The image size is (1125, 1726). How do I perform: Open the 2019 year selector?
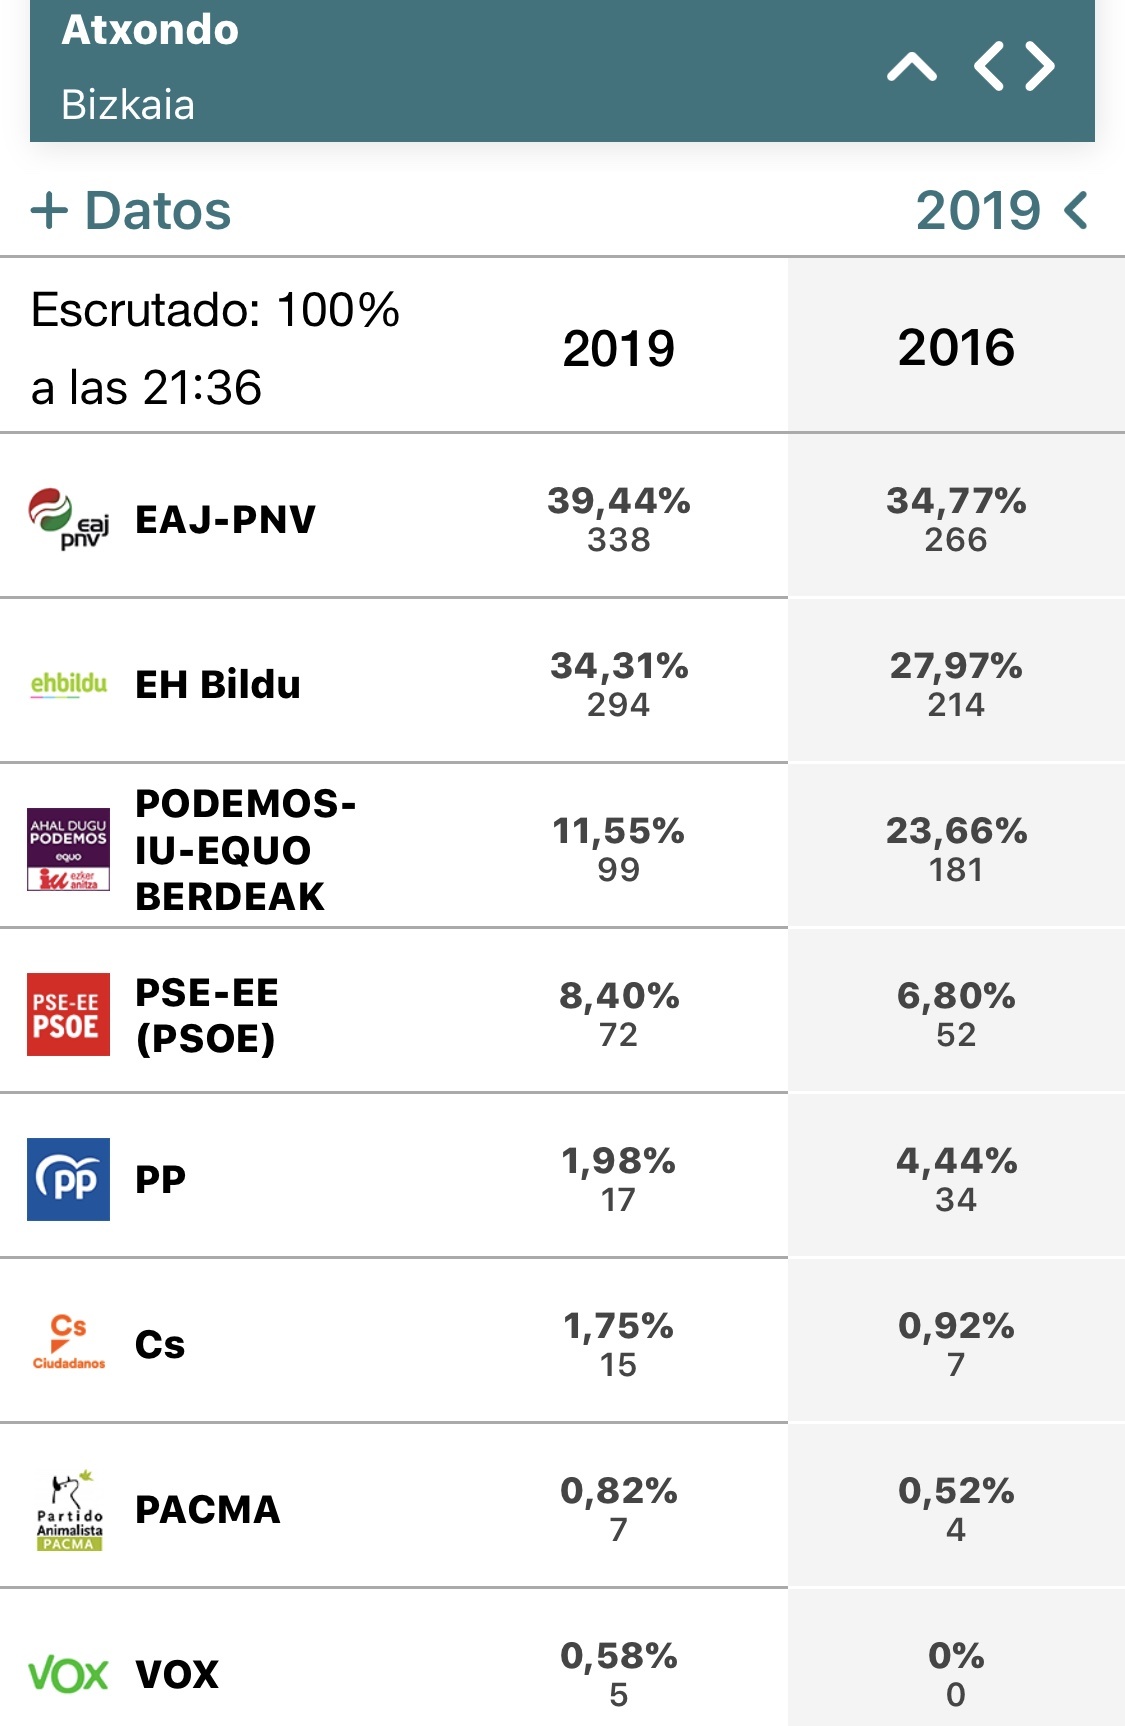(x=1002, y=211)
